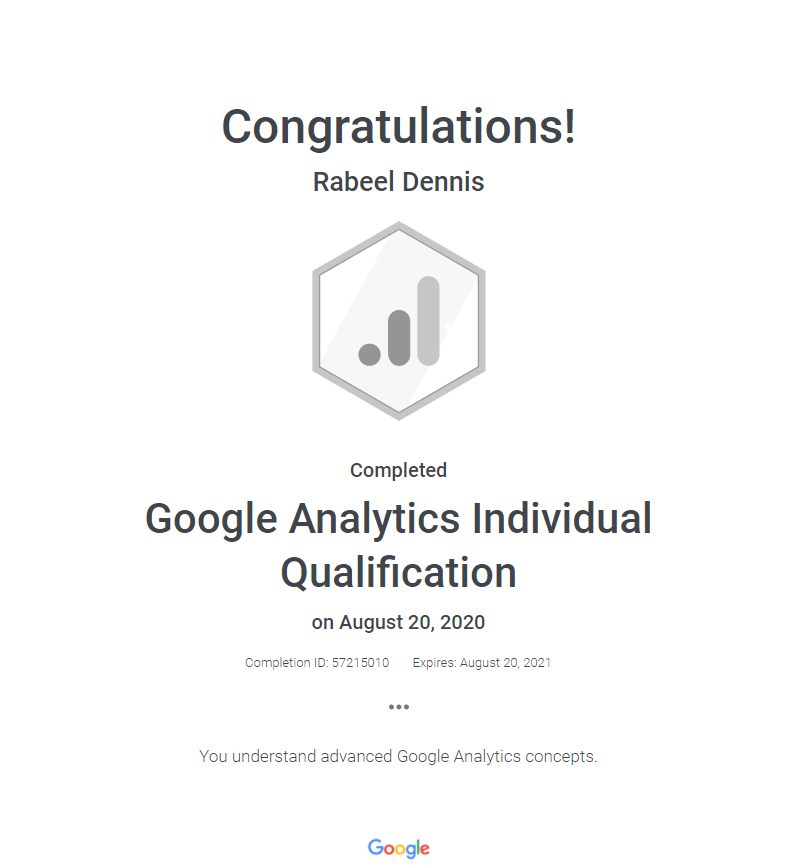Click the middle bar in Analytics logo

point(399,338)
